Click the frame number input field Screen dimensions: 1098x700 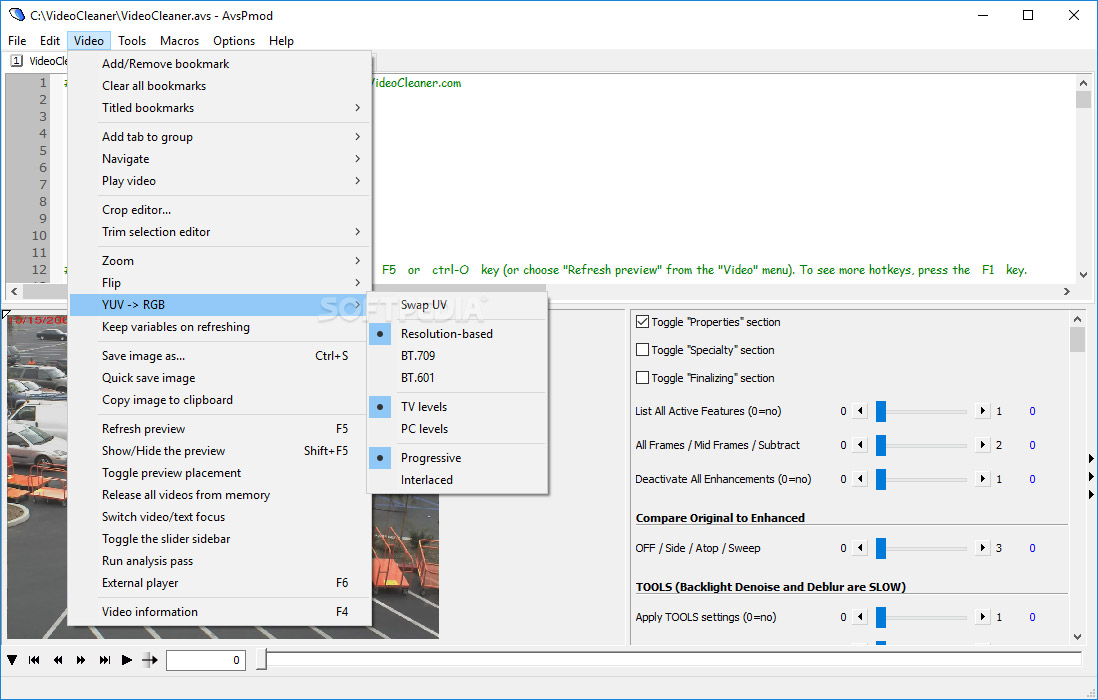pyautogui.click(x=206, y=659)
